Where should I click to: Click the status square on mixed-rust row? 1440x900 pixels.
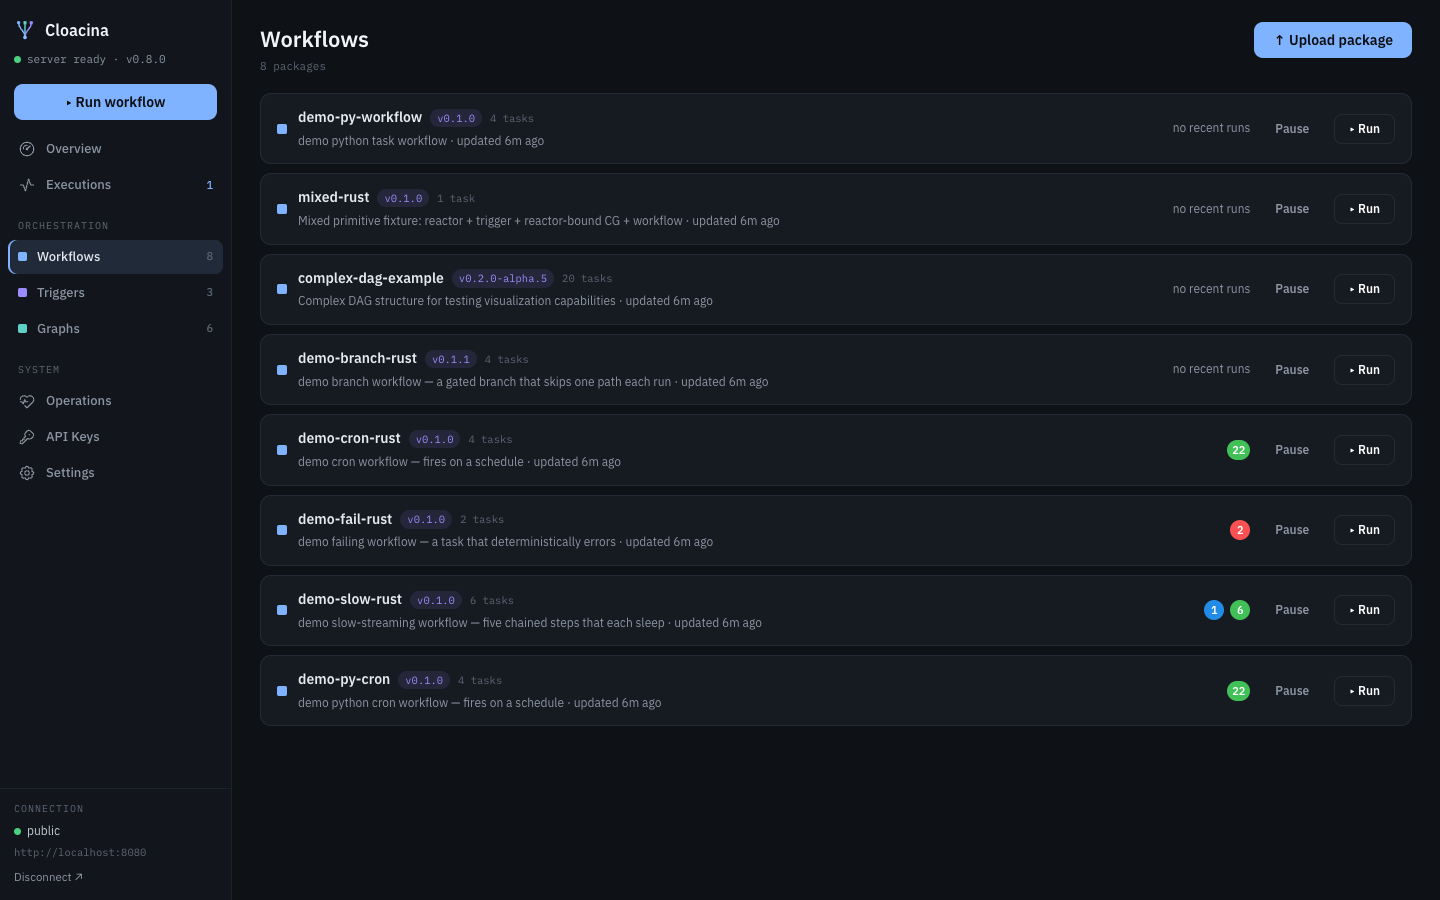pos(282,209)
